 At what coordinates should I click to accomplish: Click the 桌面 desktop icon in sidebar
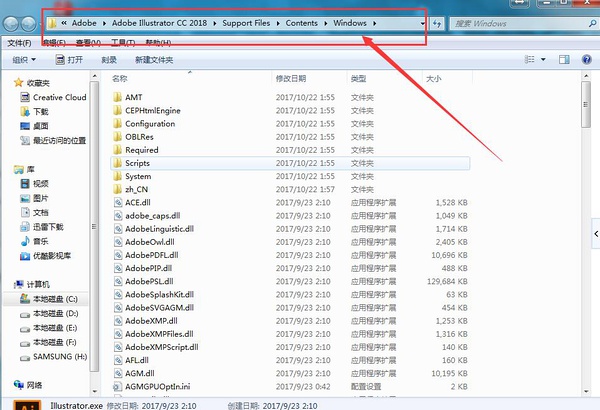[40, 126]
